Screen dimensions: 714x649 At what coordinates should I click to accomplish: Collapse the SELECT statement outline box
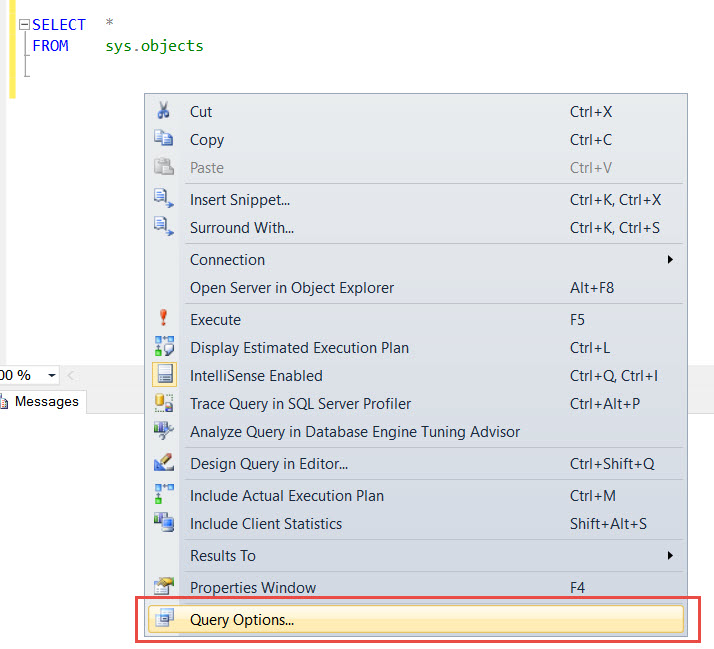pyautogui.click(x=24, y=24)
